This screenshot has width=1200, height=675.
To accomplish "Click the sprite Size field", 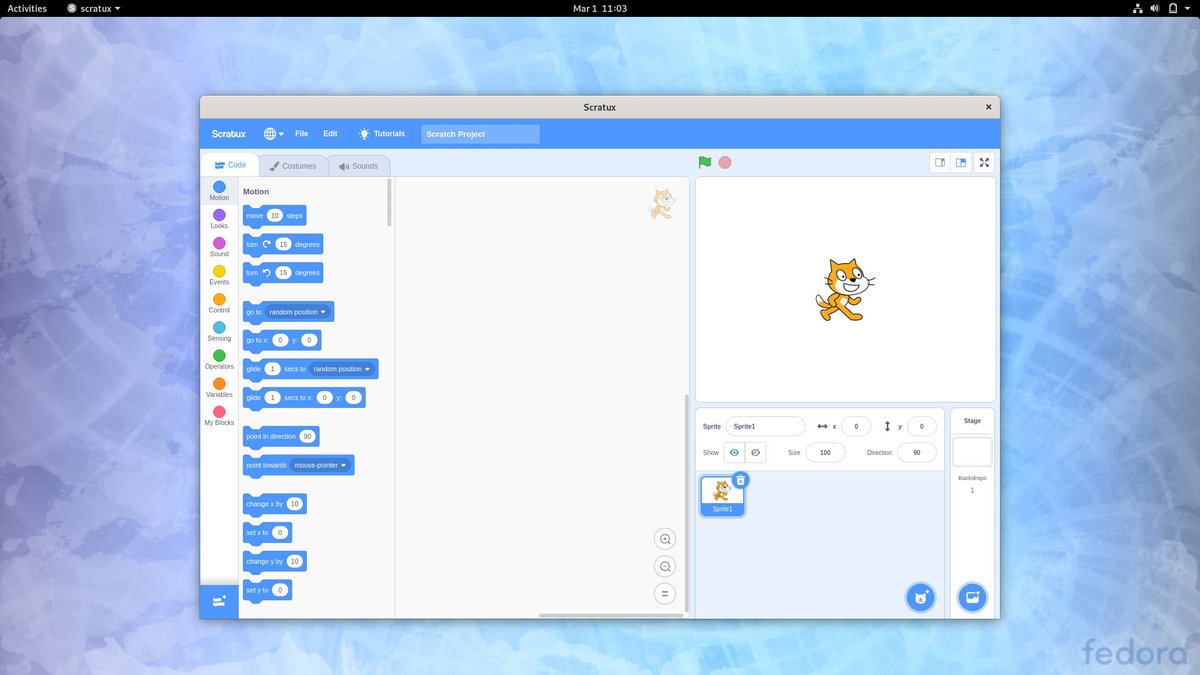I will point(825,453).
